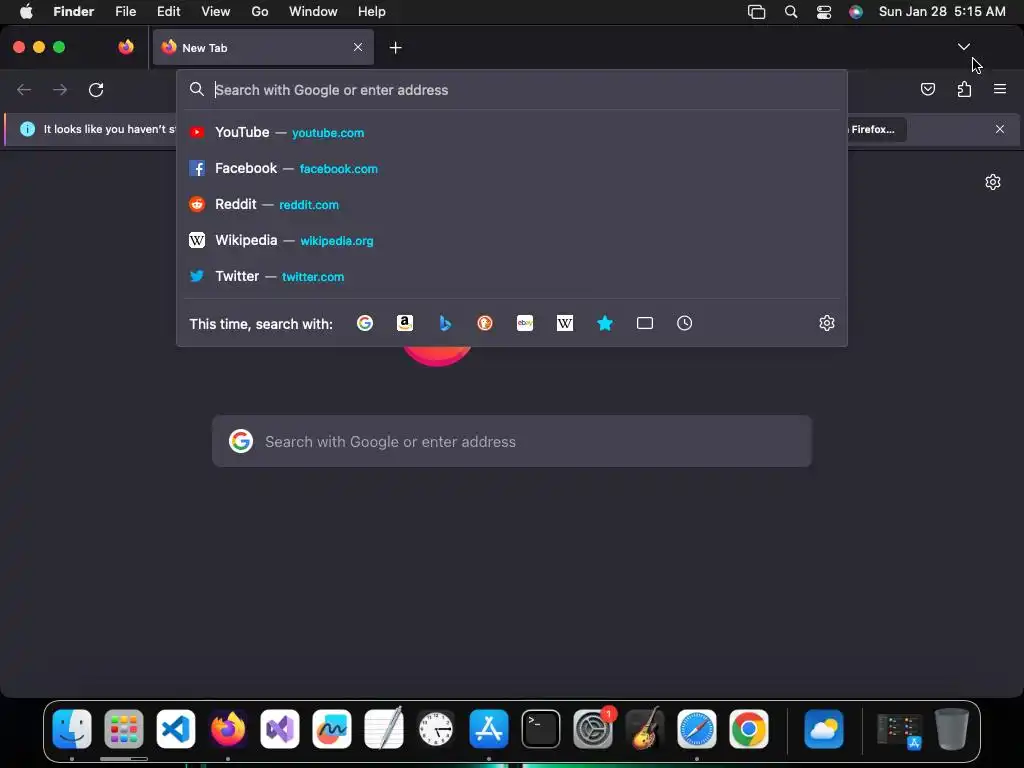Open Freeform from the Dock

tap(332, 729)
